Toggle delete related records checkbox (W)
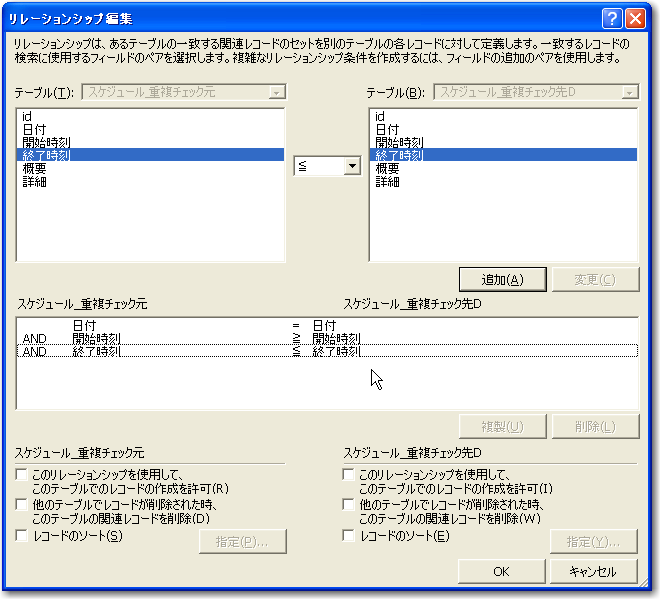 pos(349,505)
